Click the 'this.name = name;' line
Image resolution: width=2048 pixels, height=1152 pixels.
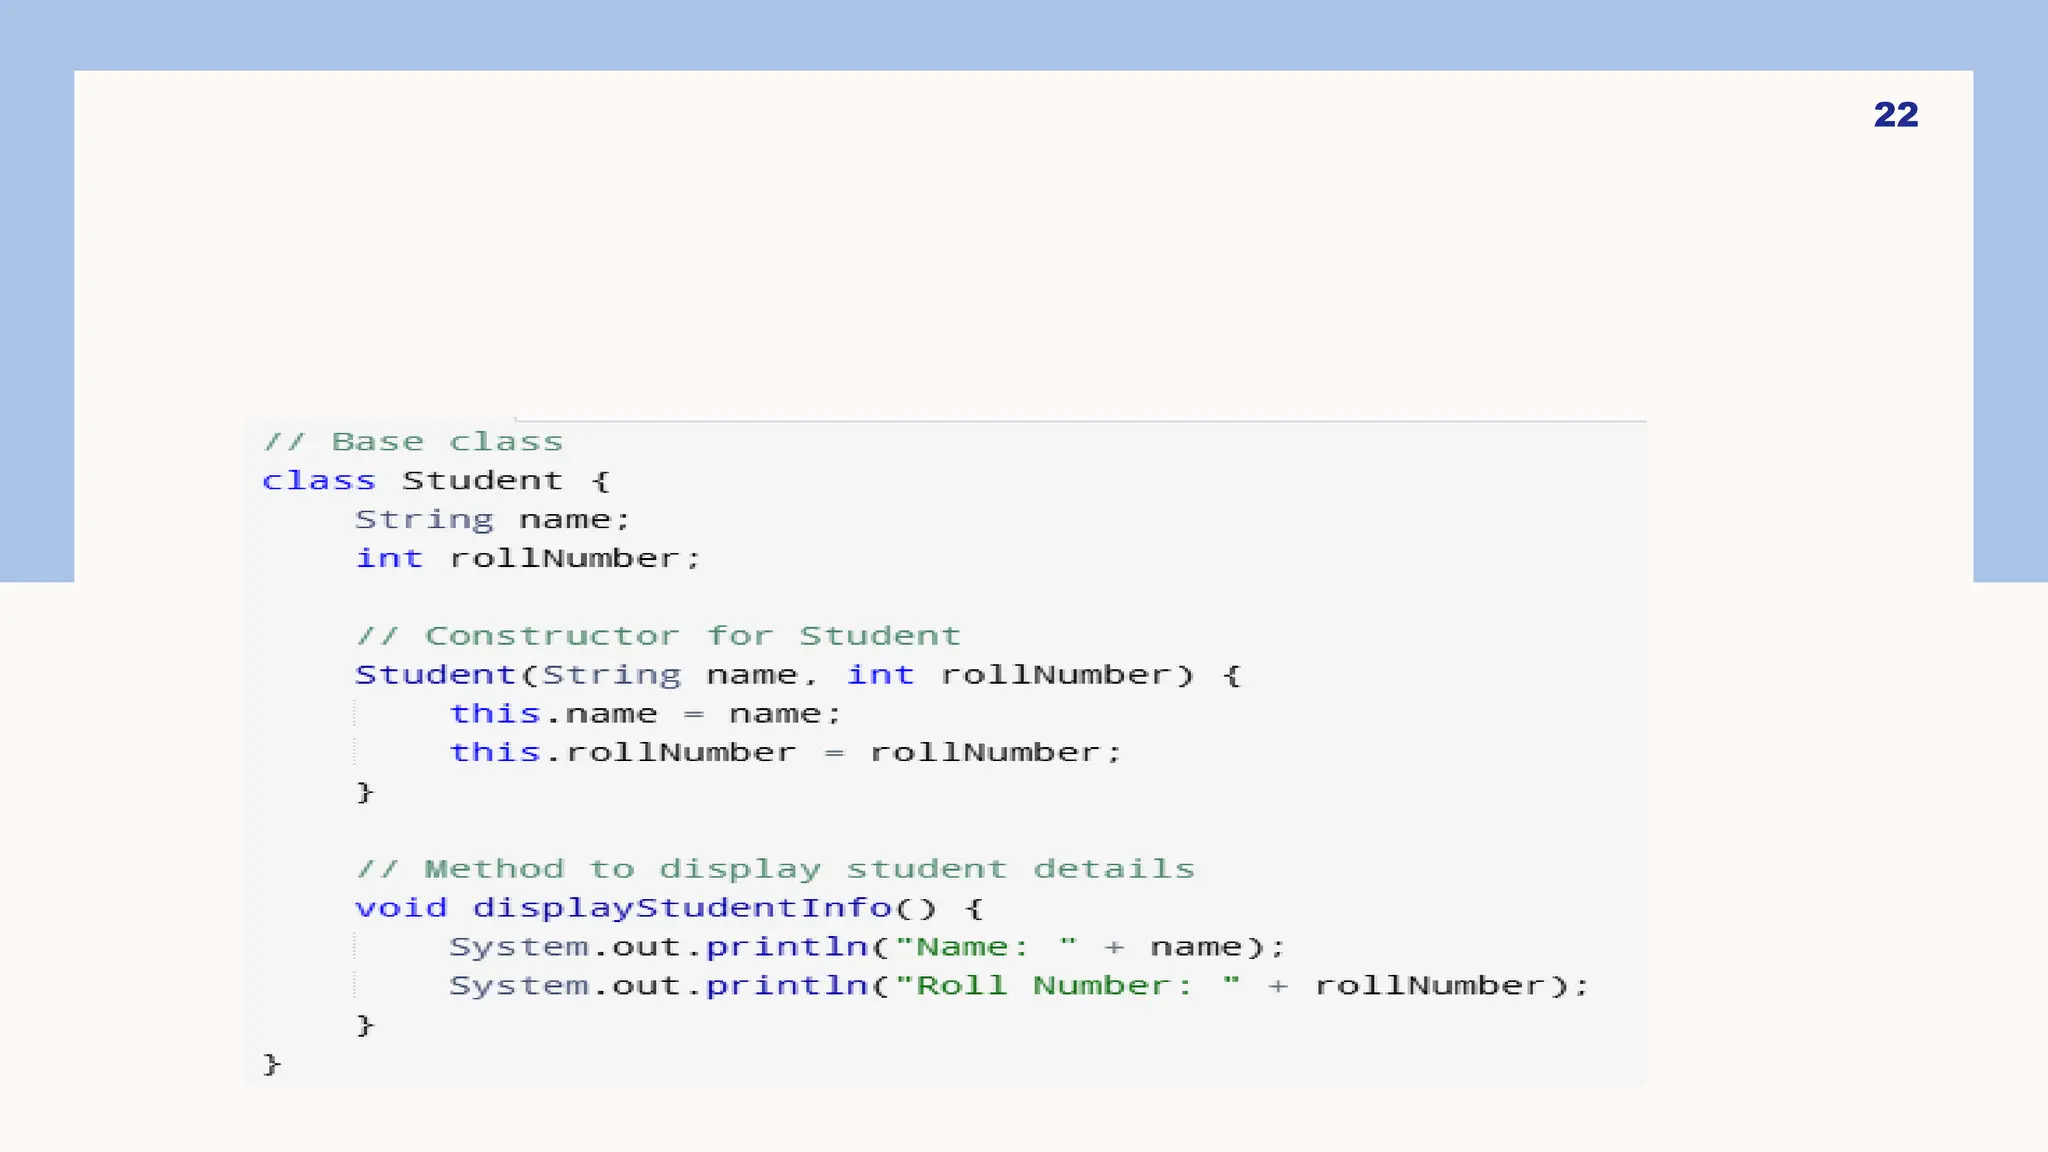[x=645, y=714]
